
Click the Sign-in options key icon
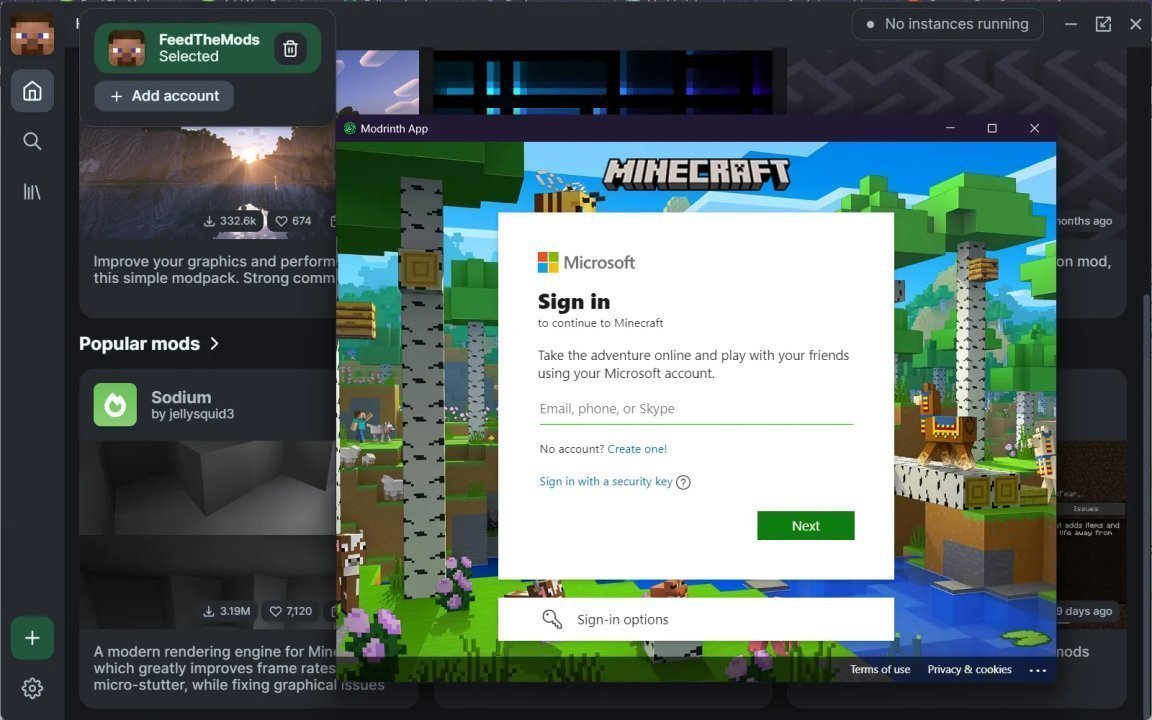[552, 619]
